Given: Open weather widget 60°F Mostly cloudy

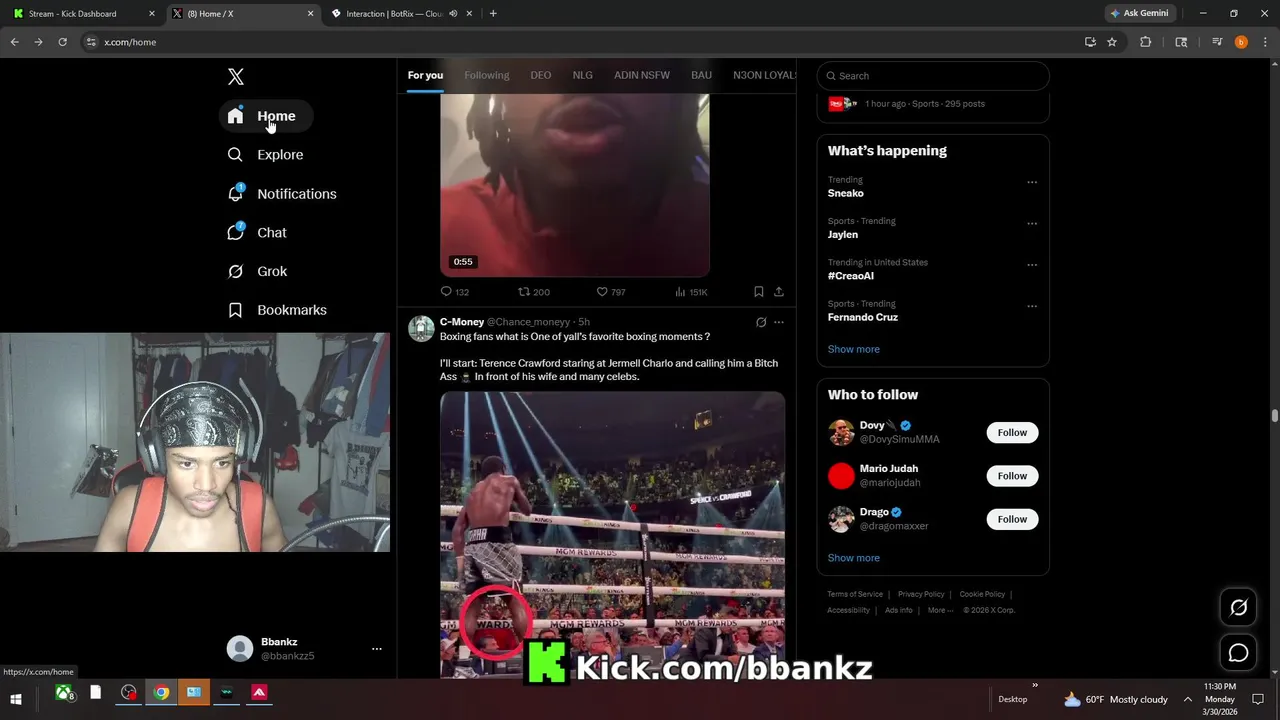Looking at the screenshot, I should coord(1115,699).
